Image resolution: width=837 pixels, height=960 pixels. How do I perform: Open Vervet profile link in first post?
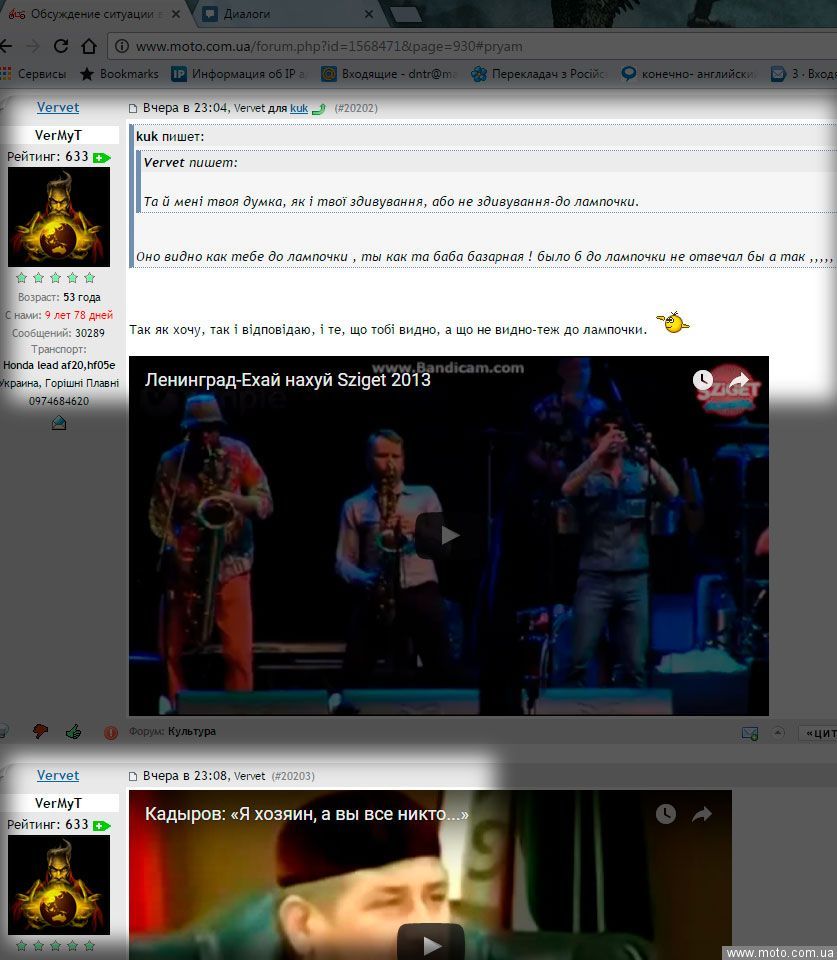[x=58, y=108]
